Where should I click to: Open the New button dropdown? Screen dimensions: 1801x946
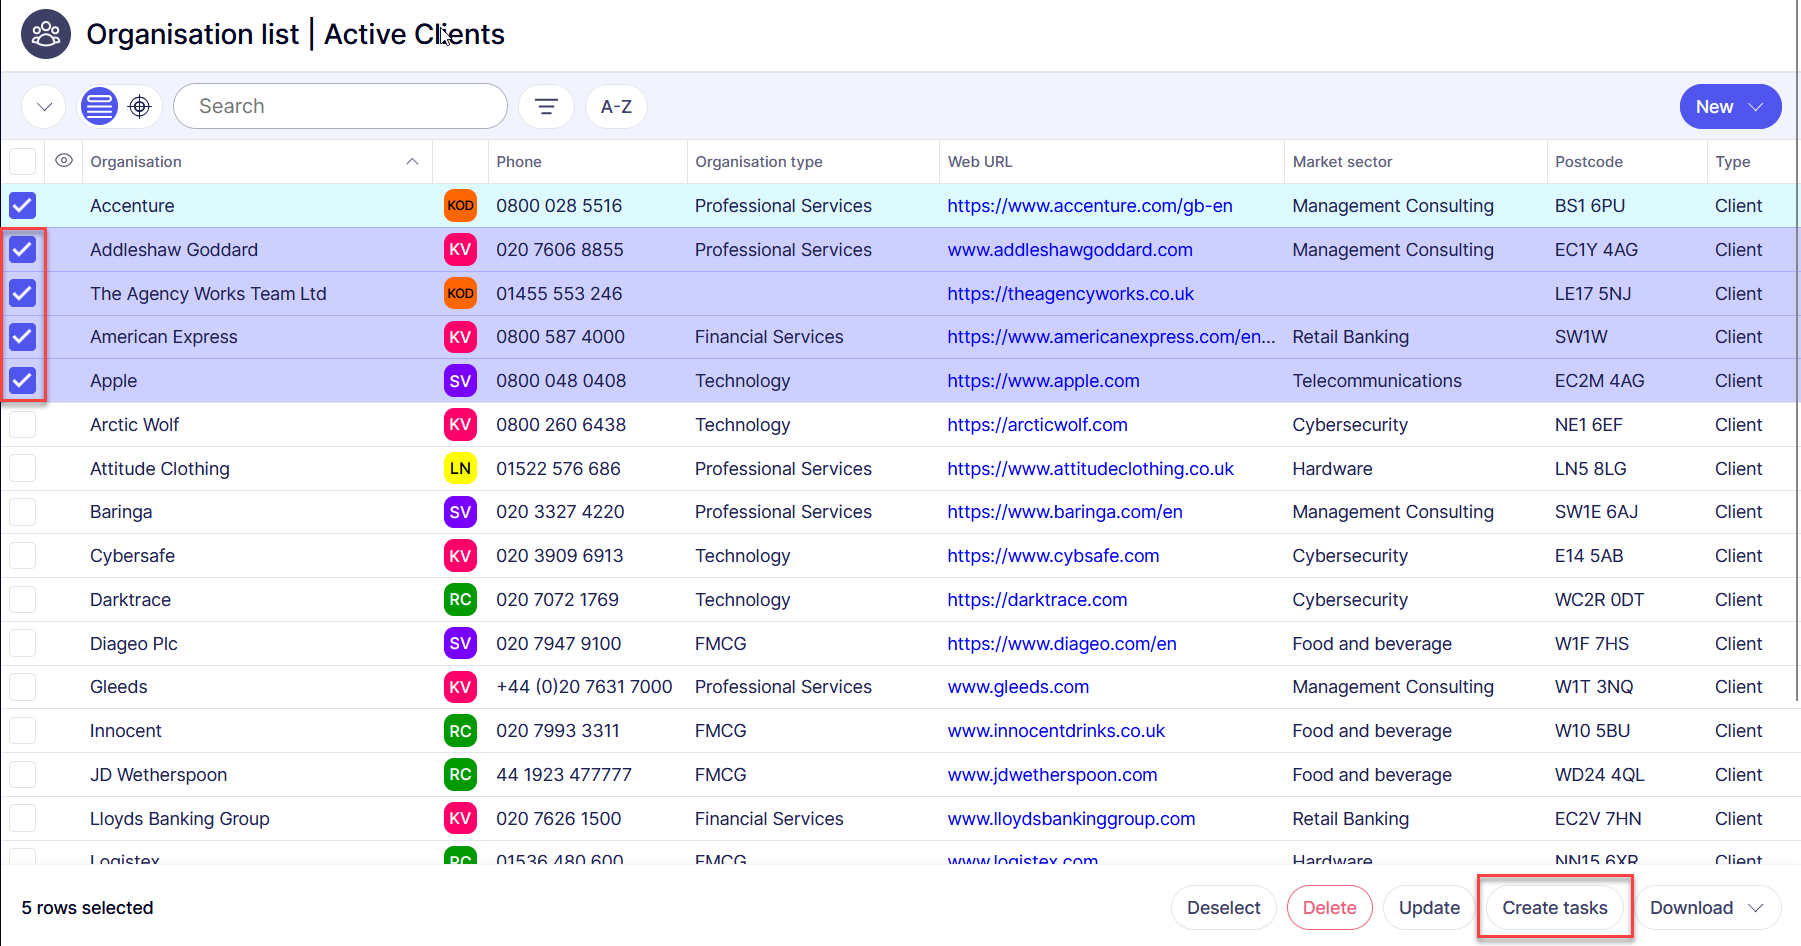click(1729, 107)
